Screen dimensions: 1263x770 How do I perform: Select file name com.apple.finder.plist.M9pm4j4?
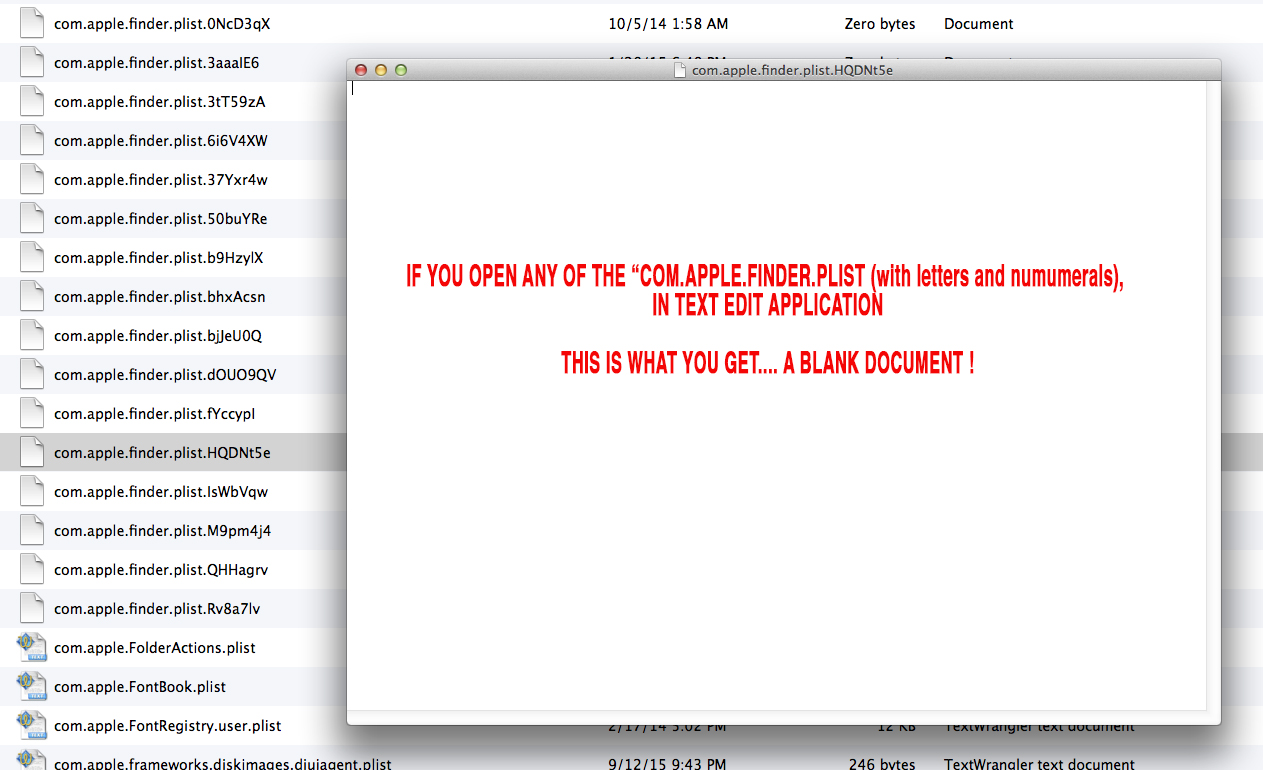[x=162, y=531]
